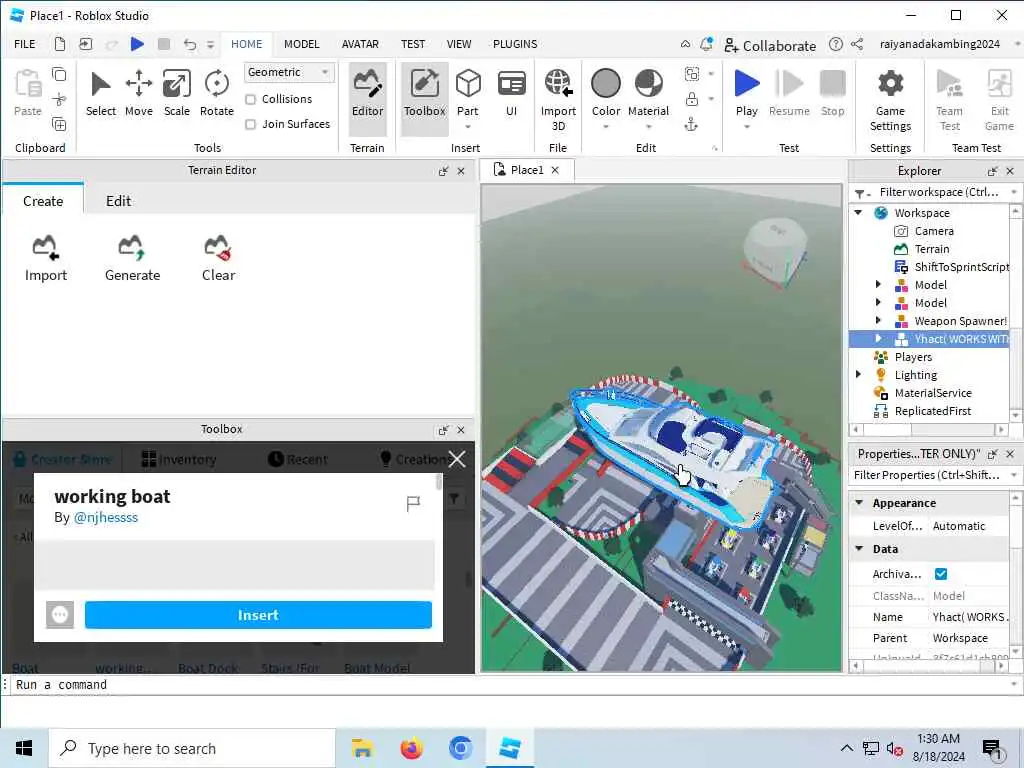1024x768 pixels.
Task: Click the Anchor tool icon
Action: [x=691, y=125]
